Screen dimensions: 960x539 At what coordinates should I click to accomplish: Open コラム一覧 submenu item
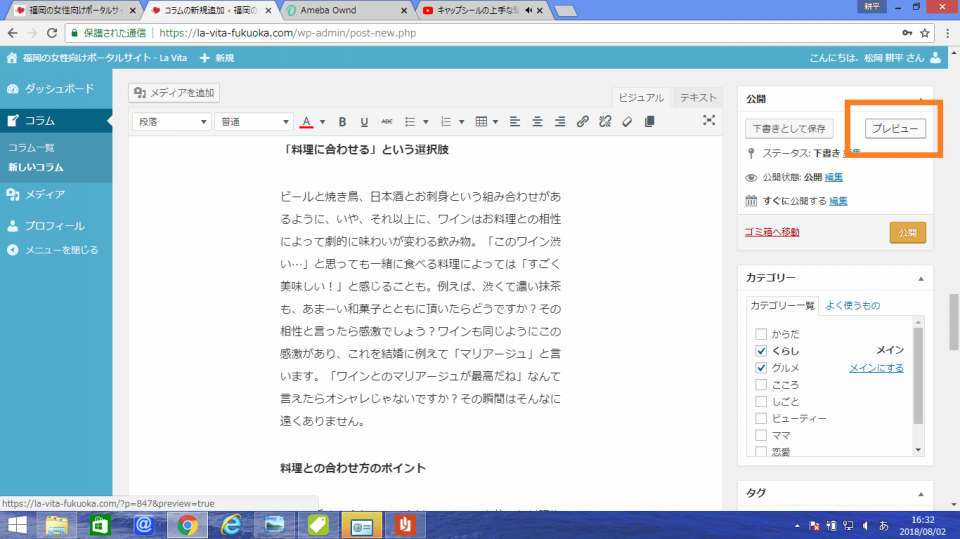[31, 148]
